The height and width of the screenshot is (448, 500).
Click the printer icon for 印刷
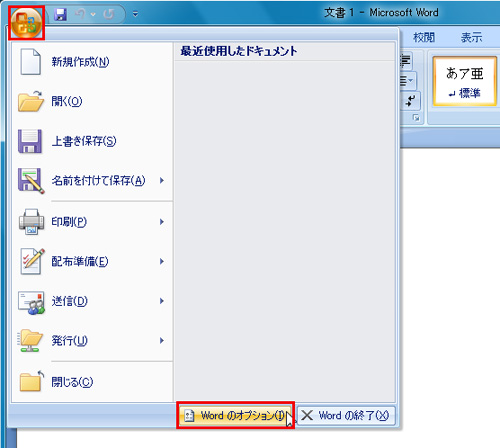[x=31, y=222]
